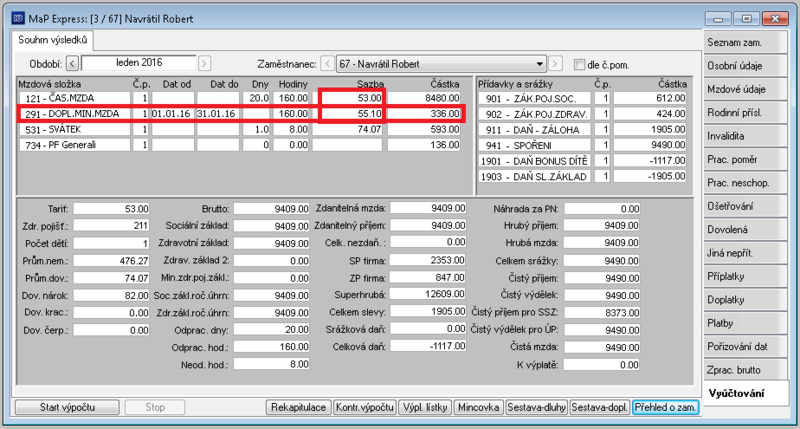Open 'Rekapitulace' report
This screenshot has height=429, width=800.
(298, 407)
